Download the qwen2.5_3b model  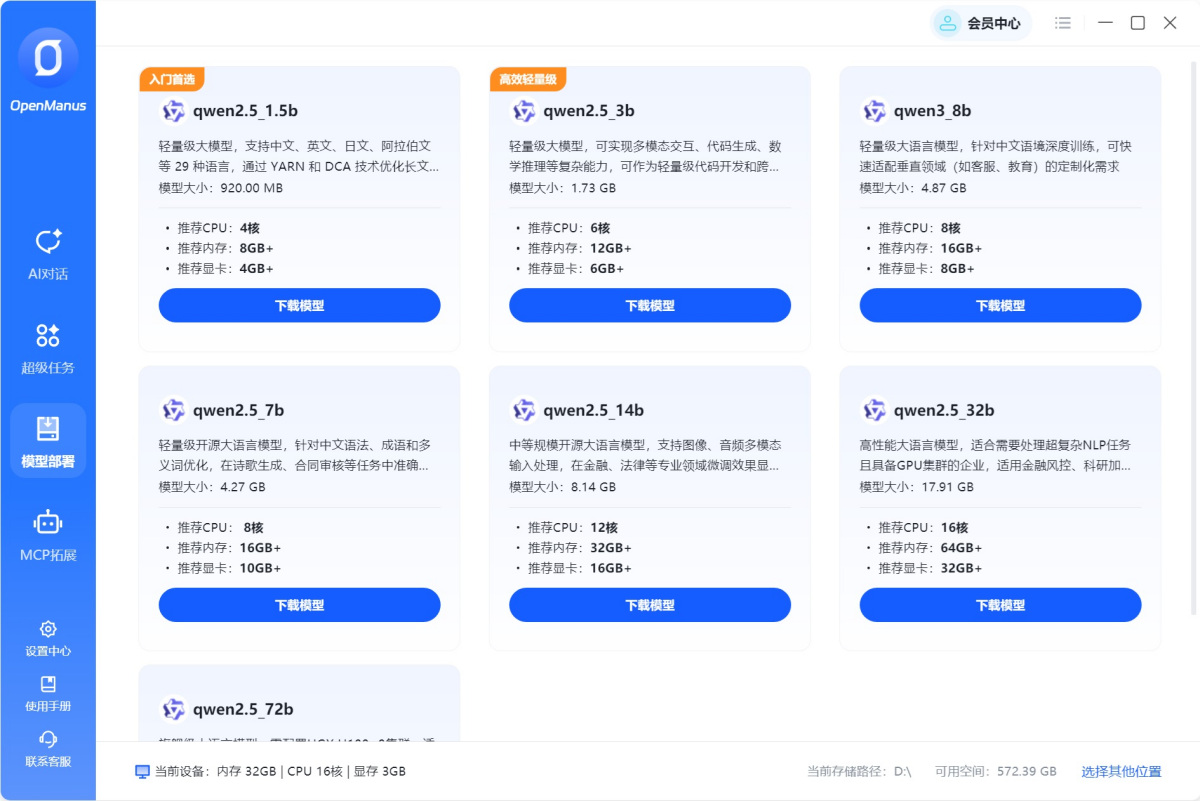[649, 305]
